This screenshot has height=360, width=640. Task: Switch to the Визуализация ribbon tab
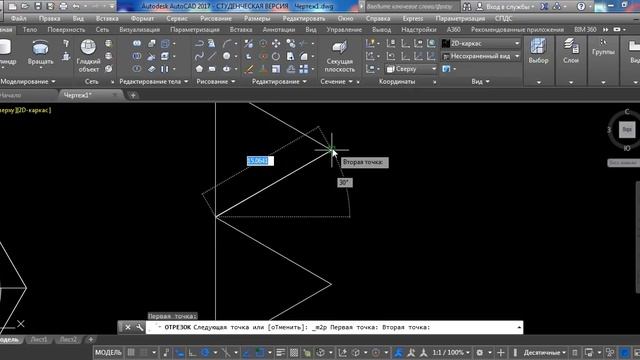[x=140, y=29]
